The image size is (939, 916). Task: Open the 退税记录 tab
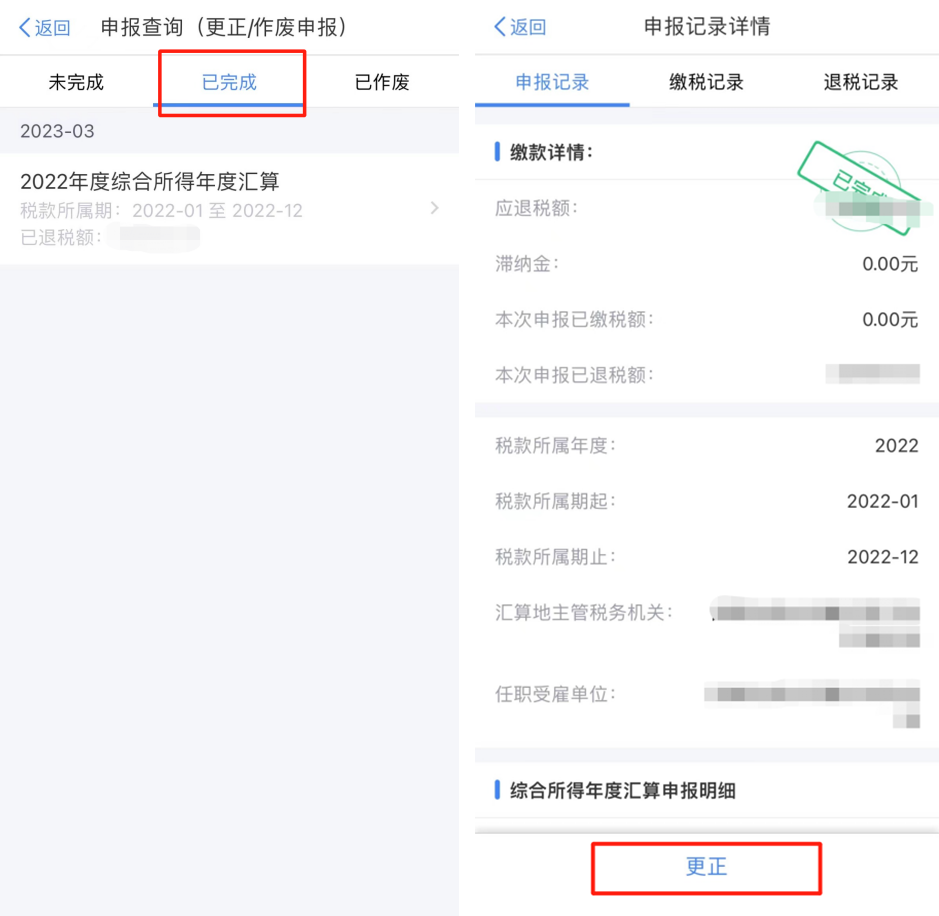pos(861,82)
